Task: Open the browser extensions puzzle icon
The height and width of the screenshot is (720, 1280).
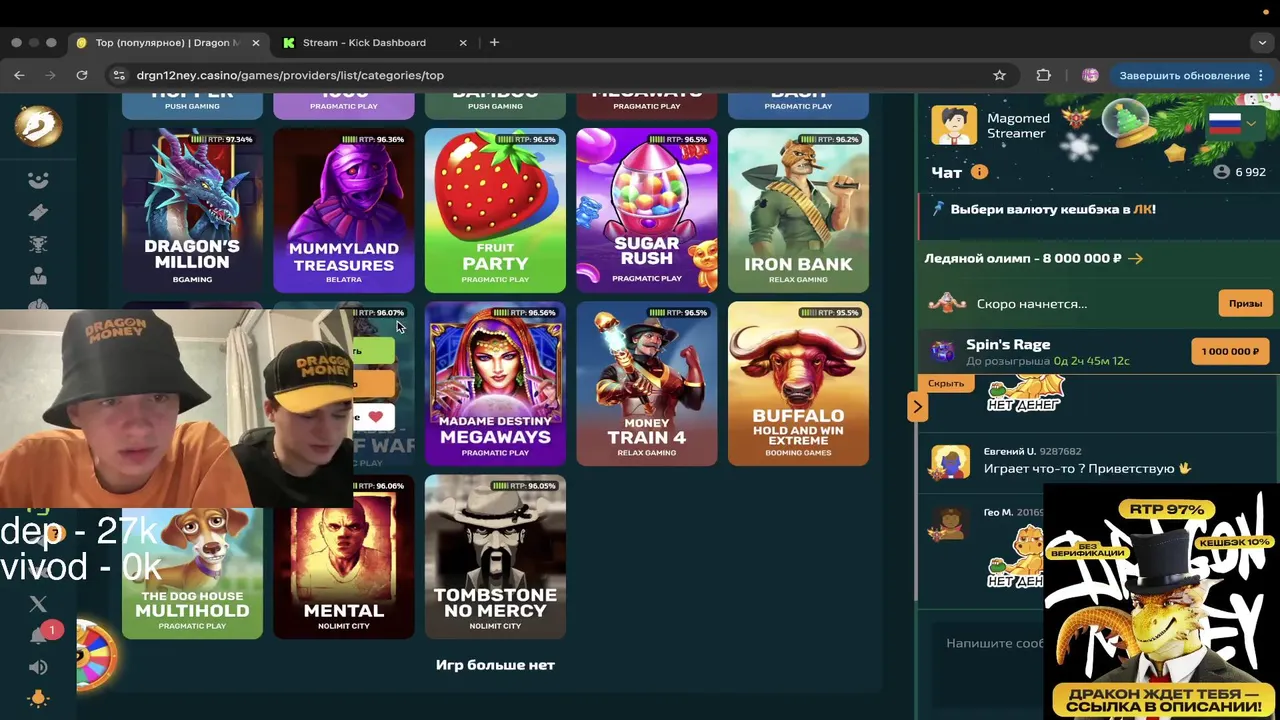Action: click(1044, 75)
